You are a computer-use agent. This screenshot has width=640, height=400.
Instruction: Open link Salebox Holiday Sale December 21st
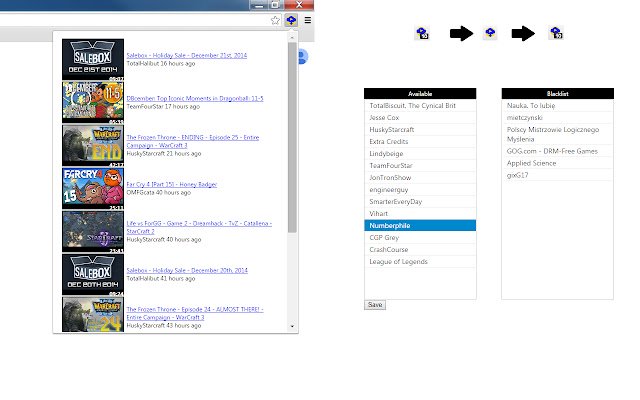pyautogui.click(x=187, y=56)
